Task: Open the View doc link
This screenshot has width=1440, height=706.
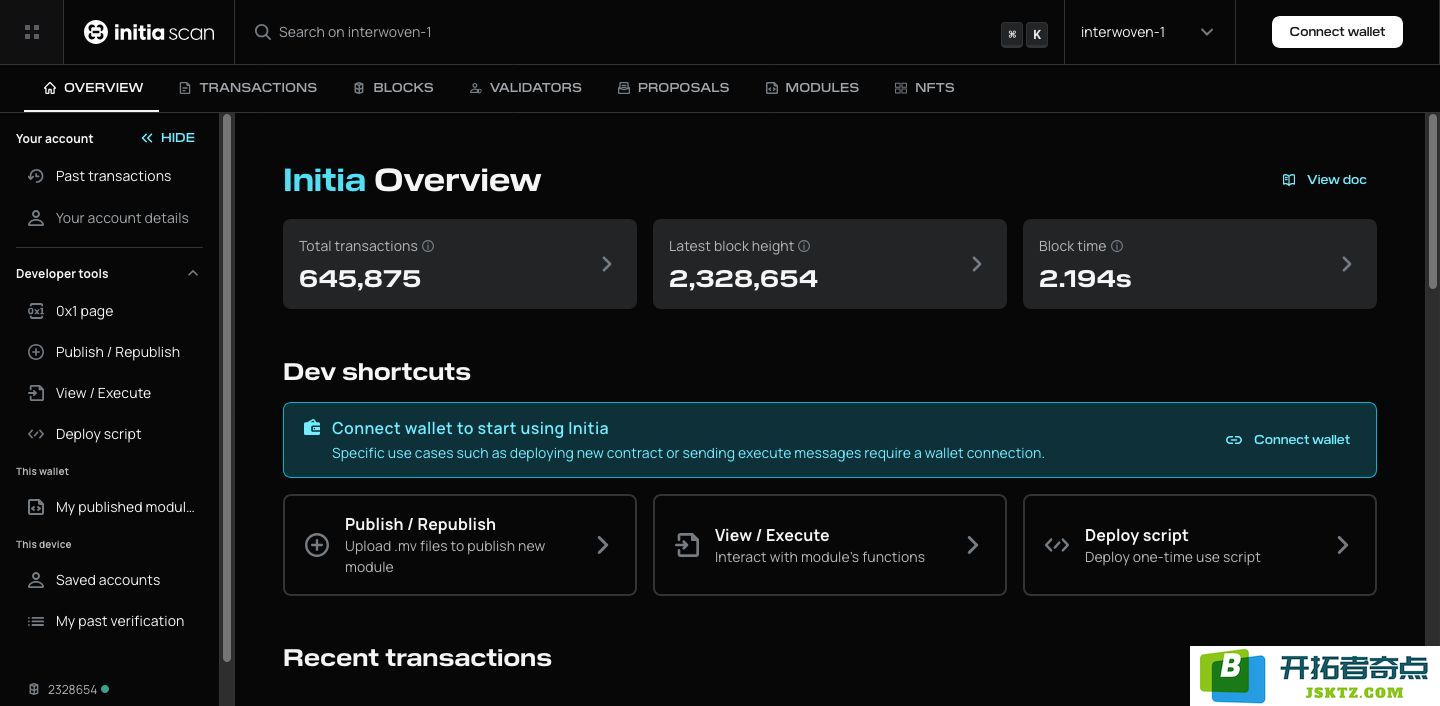Action: (x=1325, y=180)
